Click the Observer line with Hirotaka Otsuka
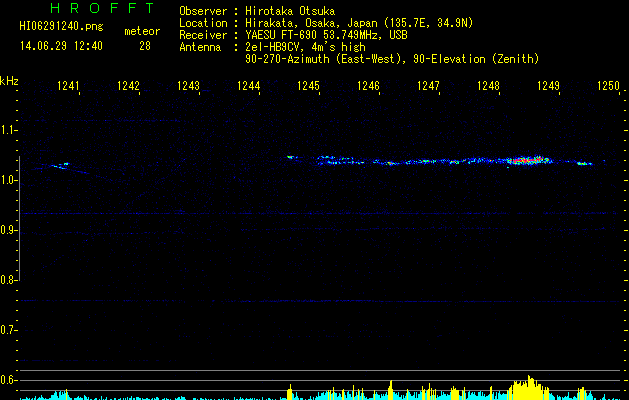This screenshot has height=400, width=629. tap(257, 11)
